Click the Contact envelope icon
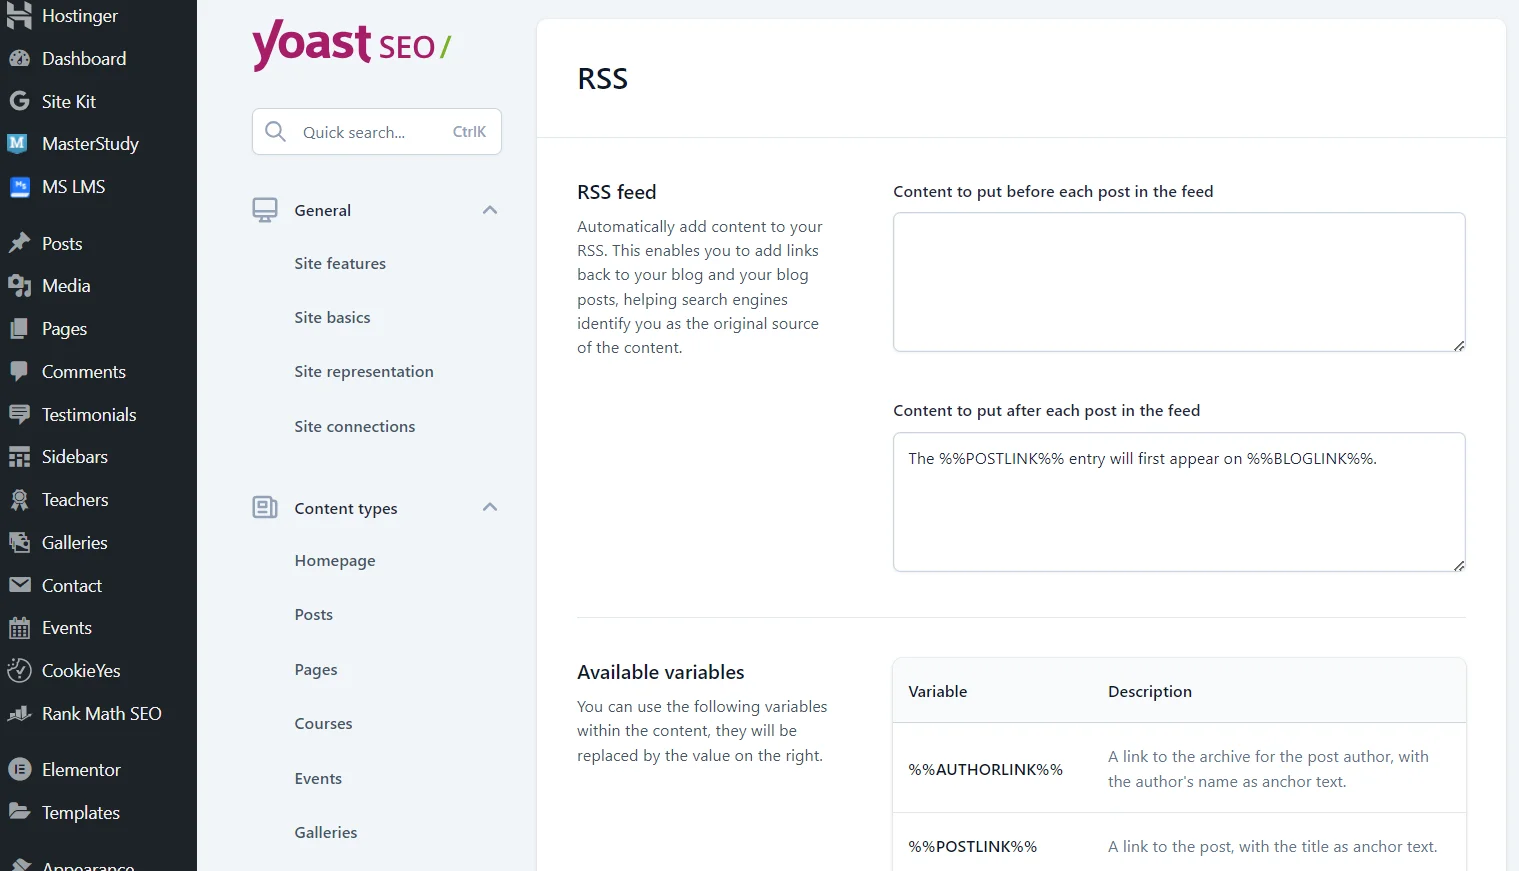The height and width of the screenshot is (871, 1519). tap(19, 585)
